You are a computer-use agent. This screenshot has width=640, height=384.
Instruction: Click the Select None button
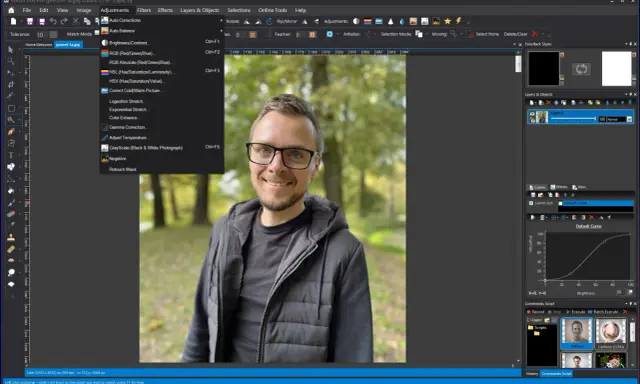pyautogui.click(x=483, y=34)
